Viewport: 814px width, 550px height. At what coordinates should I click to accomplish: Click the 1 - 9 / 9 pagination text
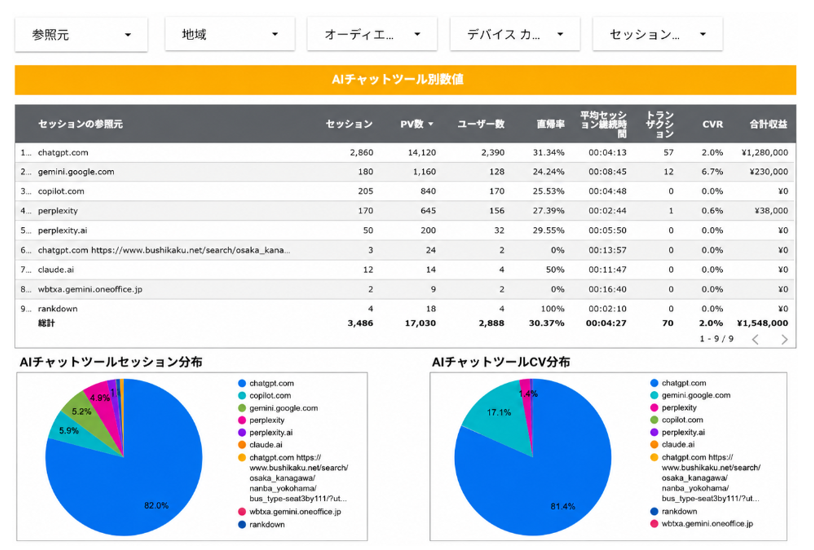pyautogui.click(x=716, y=339)
